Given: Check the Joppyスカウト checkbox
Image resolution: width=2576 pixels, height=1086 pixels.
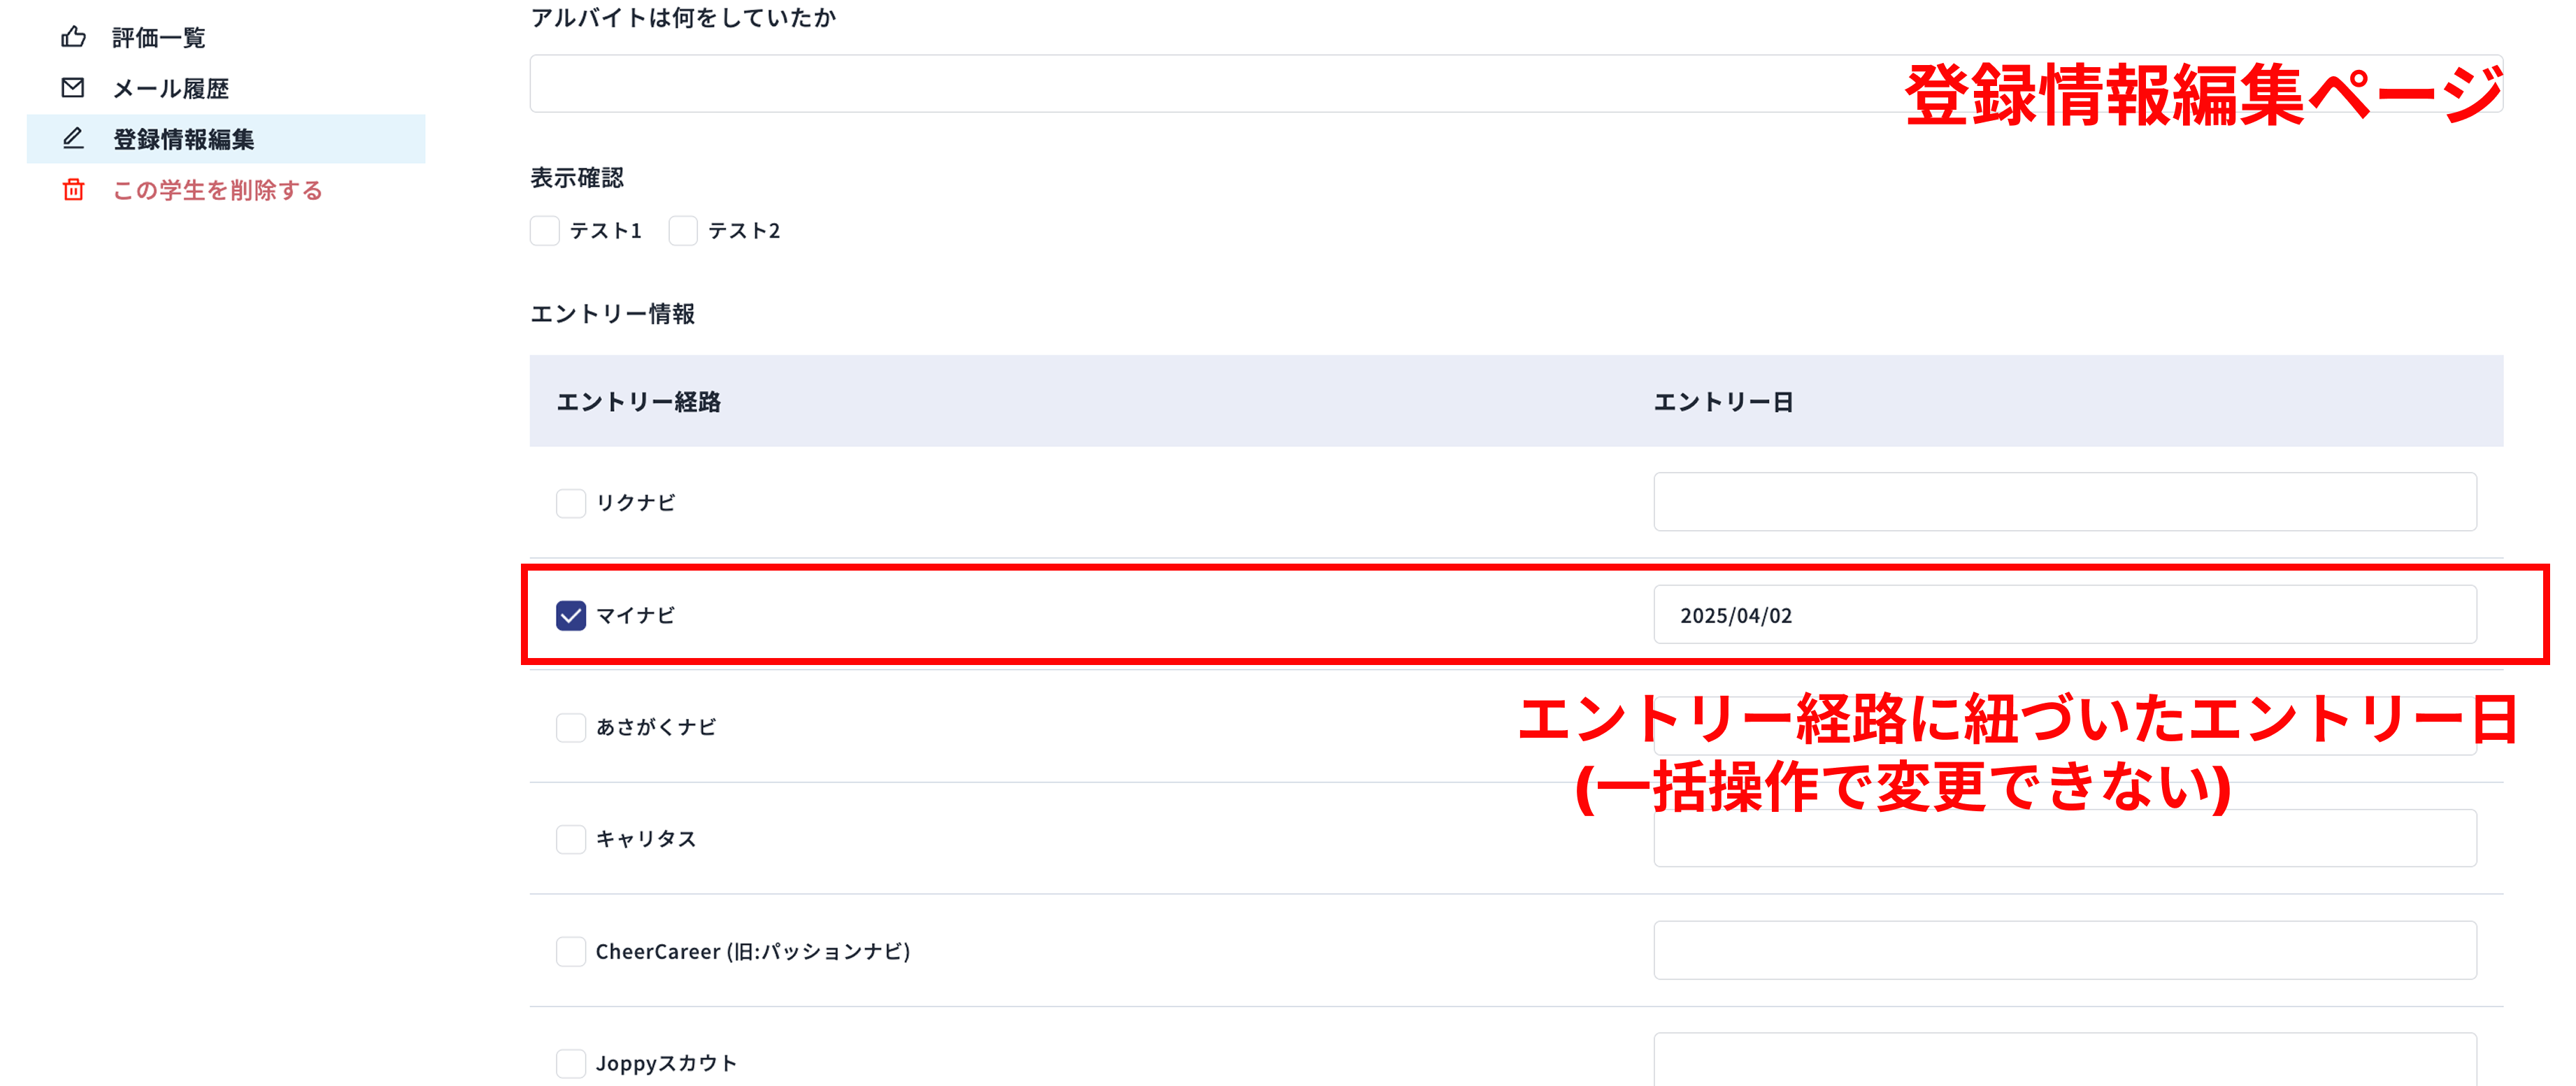Looking at the screenshot, I should coord(571,1063).
